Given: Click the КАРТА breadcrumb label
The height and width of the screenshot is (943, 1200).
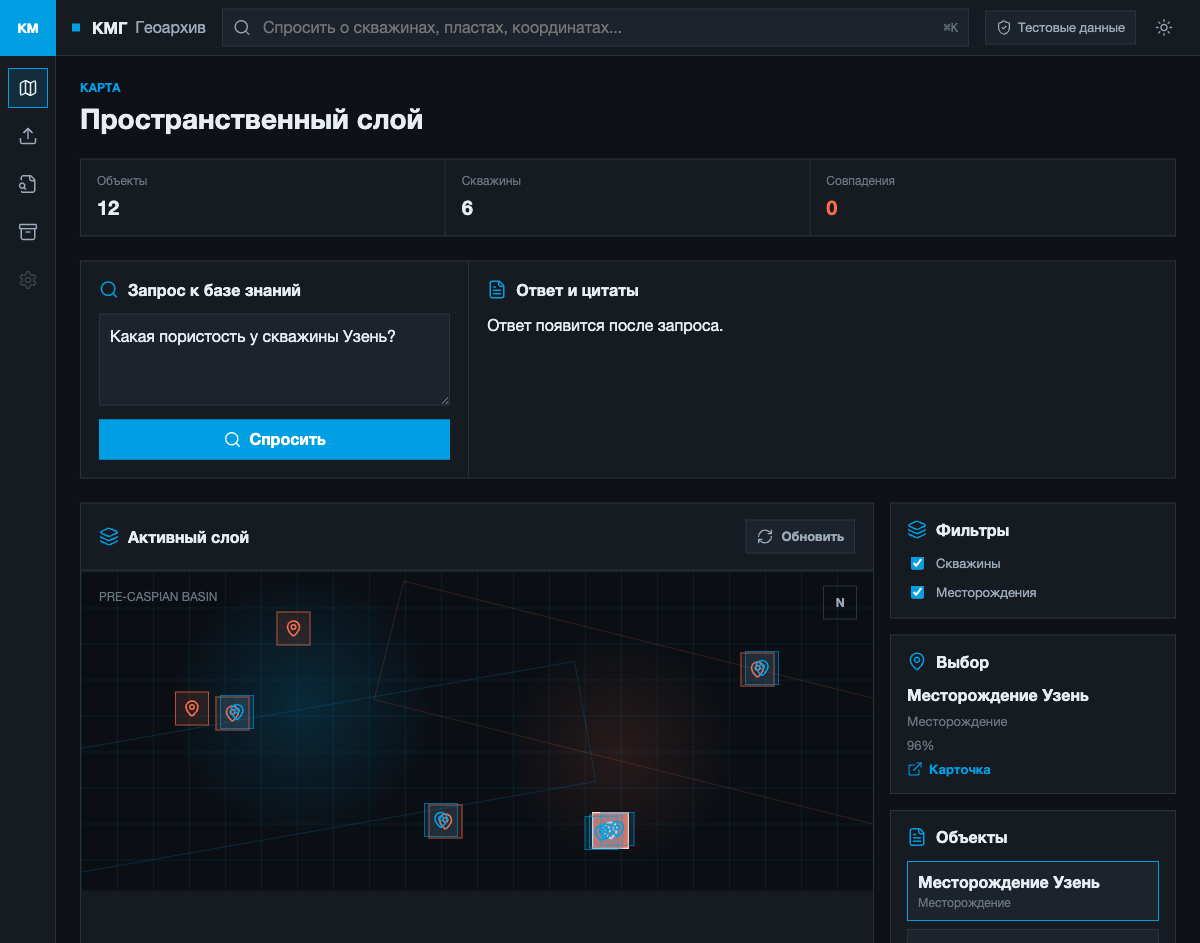Looking at the screenshot, I should coord(100,88).
